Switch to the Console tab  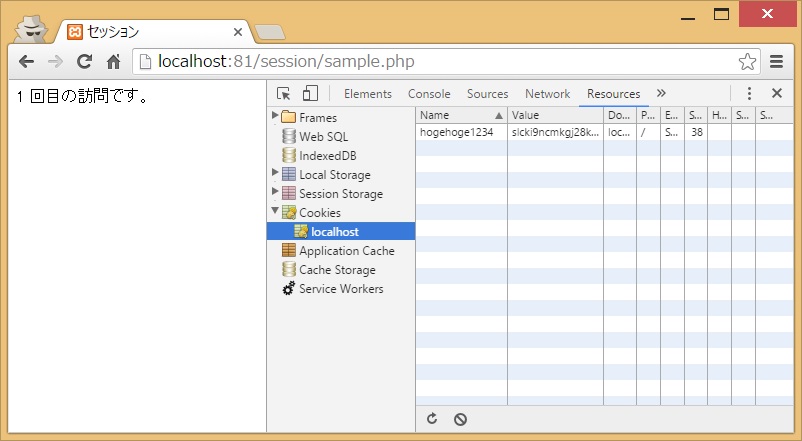429,94
